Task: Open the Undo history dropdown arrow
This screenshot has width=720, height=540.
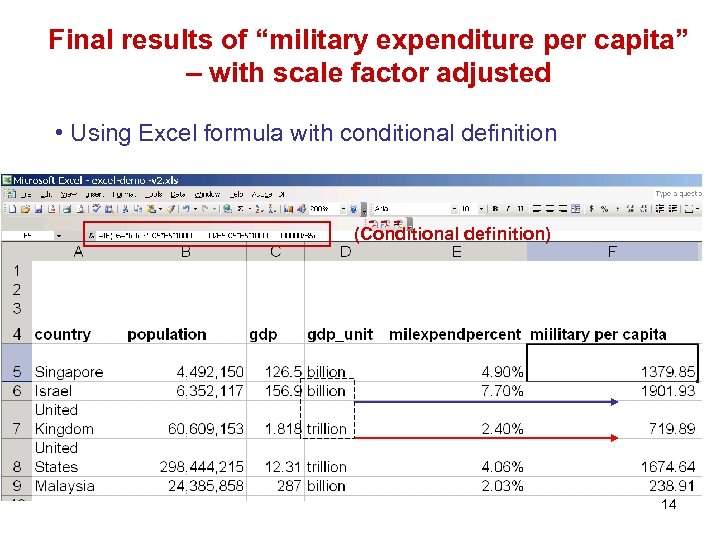Action: click(x=195, y=209)
